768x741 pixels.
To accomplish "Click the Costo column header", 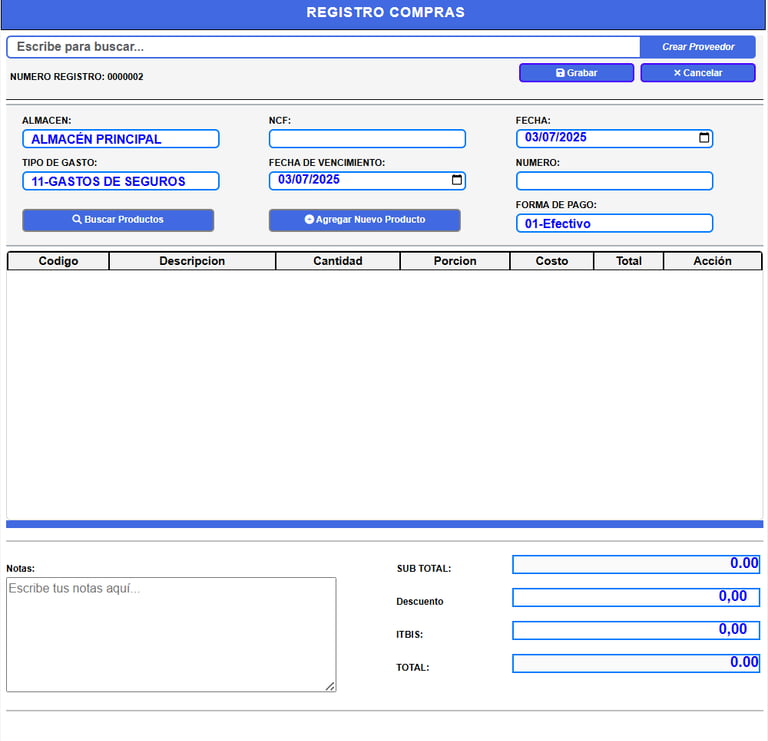I will click(x=552, y=261).
